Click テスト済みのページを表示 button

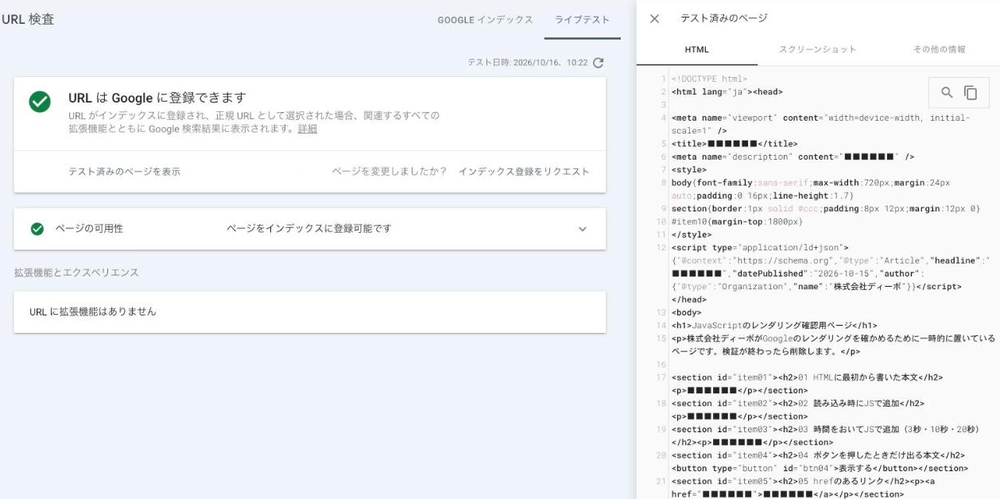pyautogui.click(x=124, y=172)
